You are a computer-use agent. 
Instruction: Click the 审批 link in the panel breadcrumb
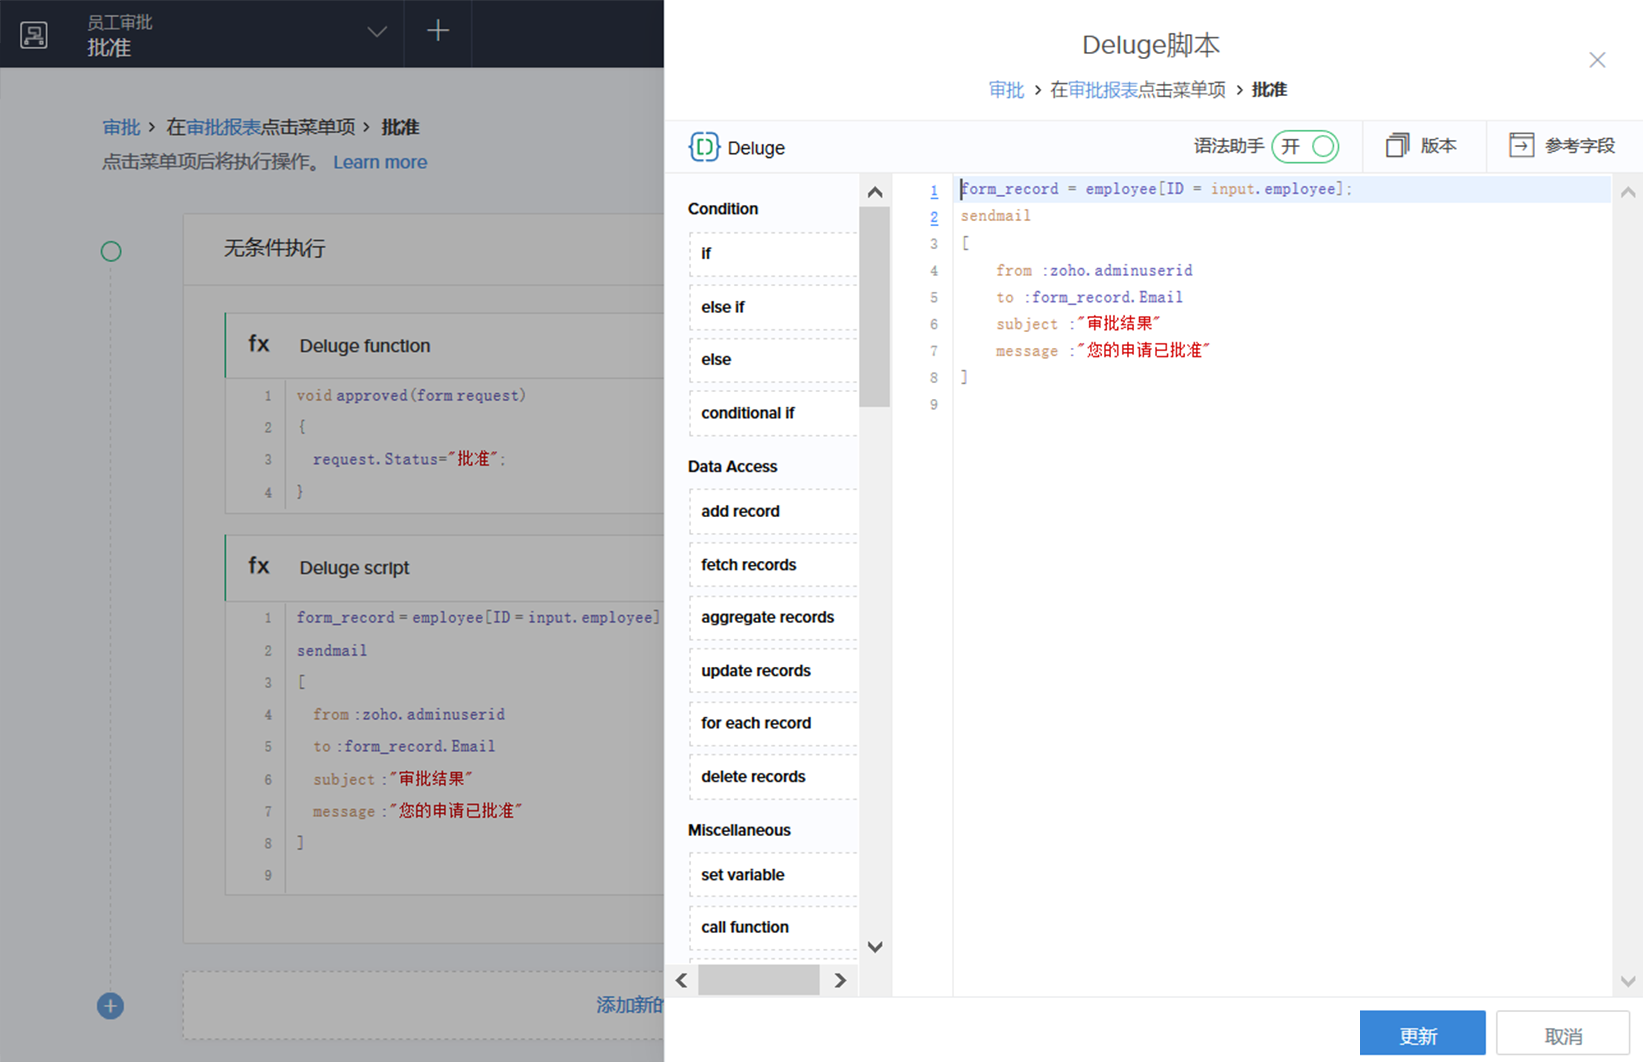[1006, 90]
